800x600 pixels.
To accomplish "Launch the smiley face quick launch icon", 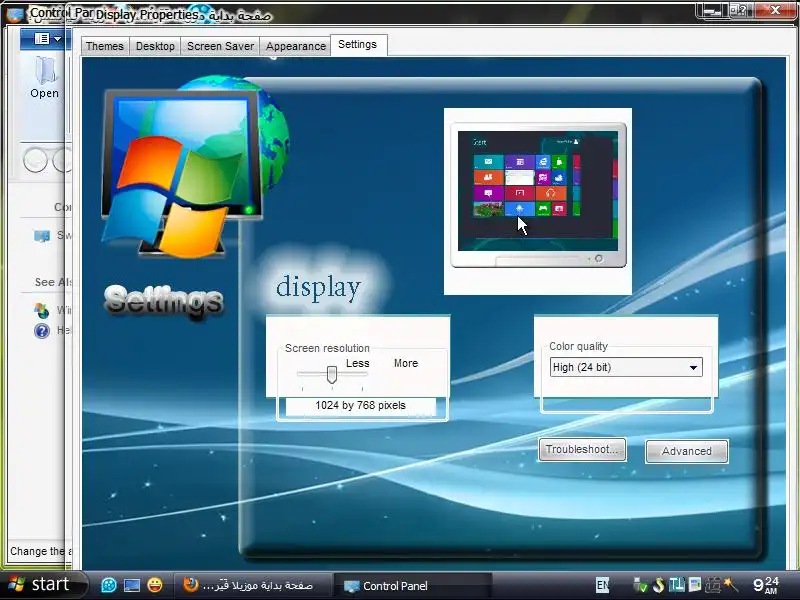I will tap(155, 585).
